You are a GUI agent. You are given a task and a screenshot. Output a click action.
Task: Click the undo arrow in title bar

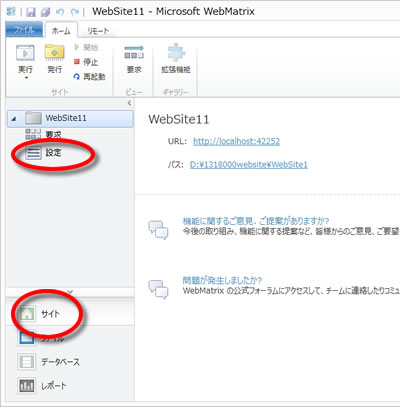(60, 12)
